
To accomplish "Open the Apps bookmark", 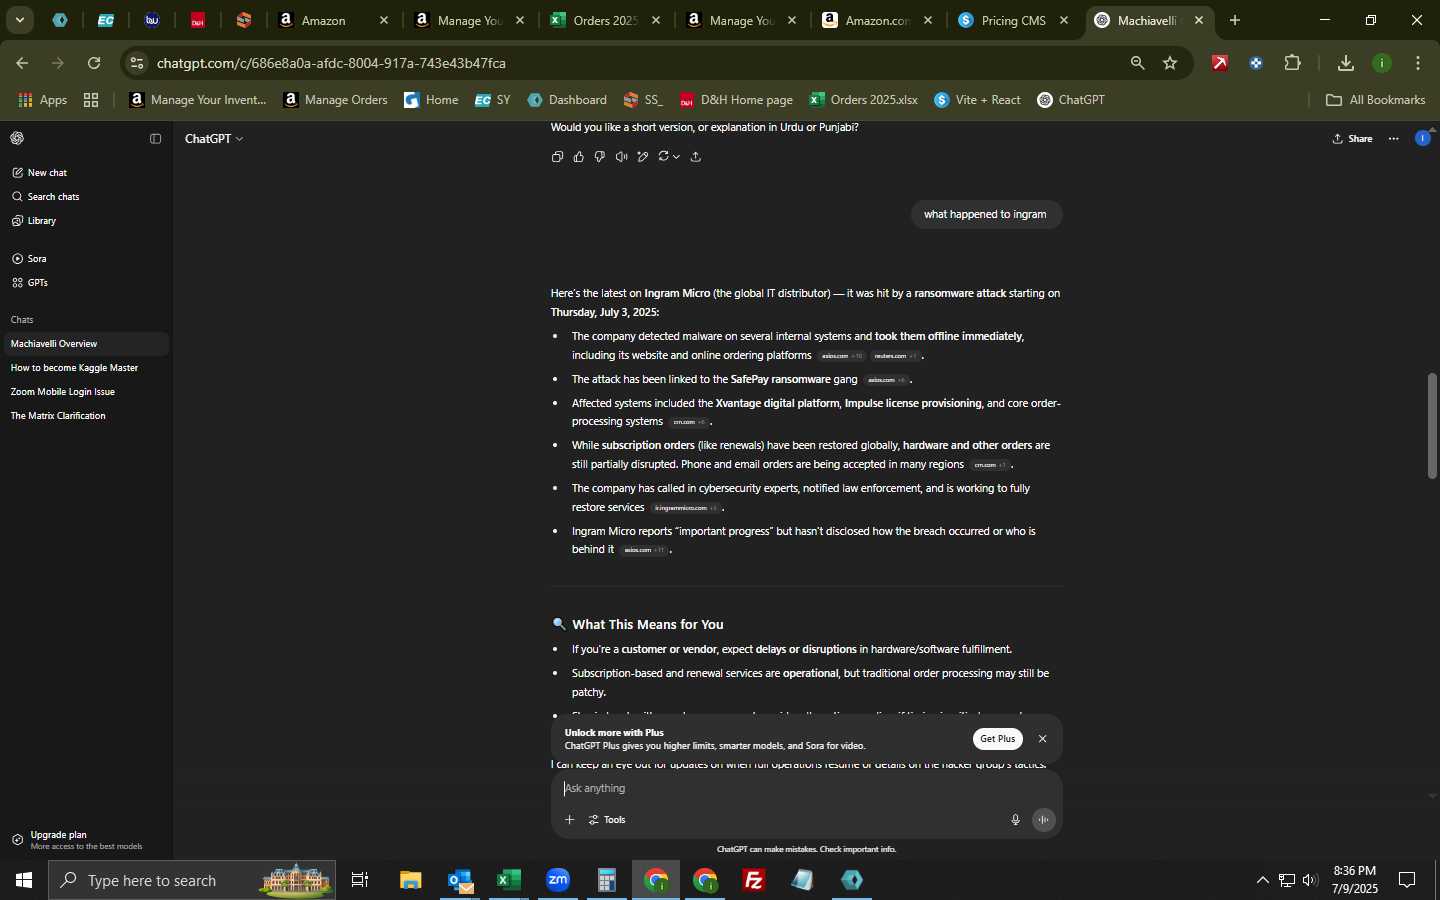I will [x=43, y=100].
